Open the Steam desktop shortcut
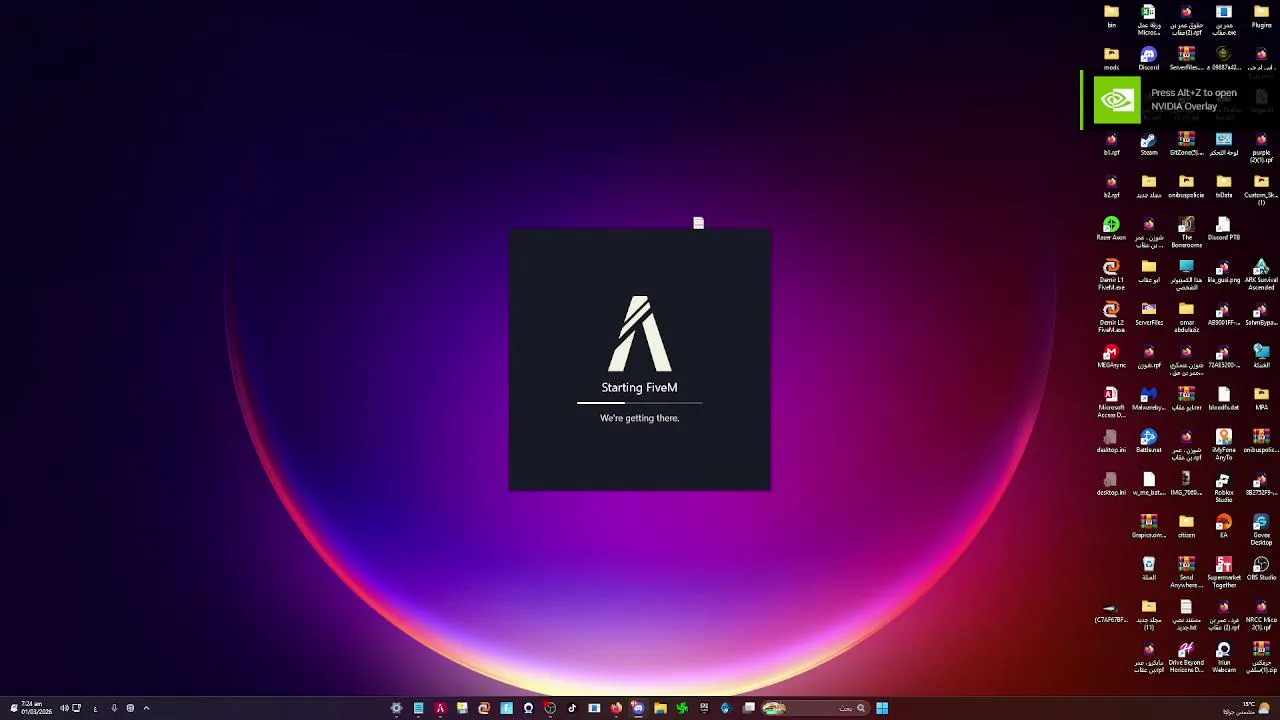This screenshot has width=1280, height=720. (1148, 144)
